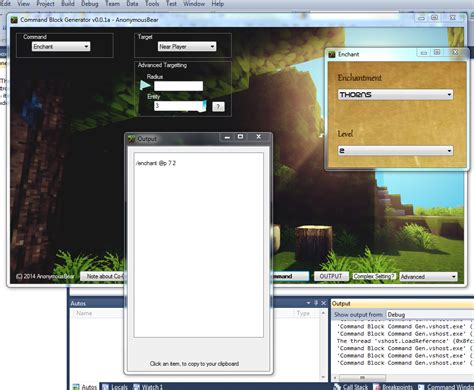
Task: Click the Output popup title icon
Action: click(x=132, y=139)
